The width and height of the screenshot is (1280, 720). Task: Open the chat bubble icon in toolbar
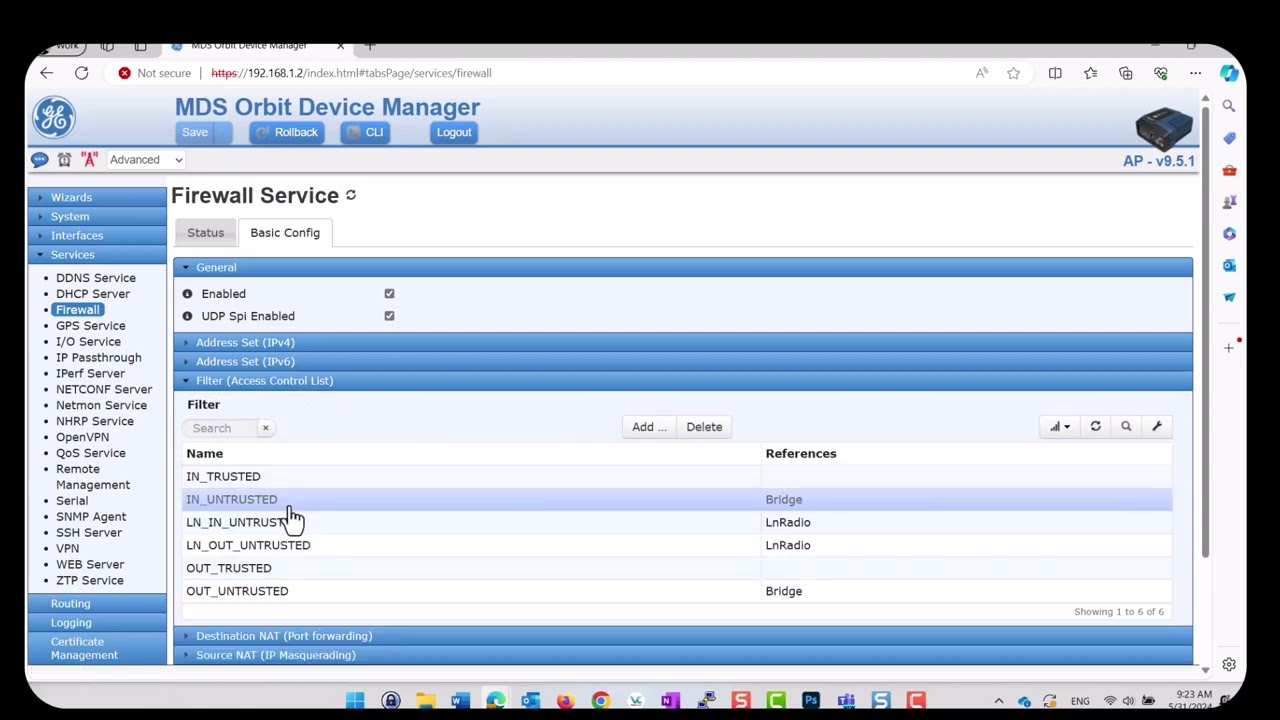coord(39,160)
